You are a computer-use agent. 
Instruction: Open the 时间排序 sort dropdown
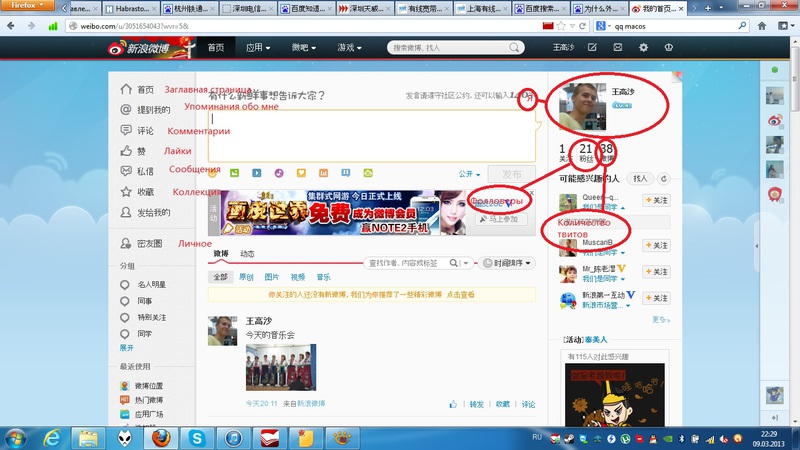point(507,263)
